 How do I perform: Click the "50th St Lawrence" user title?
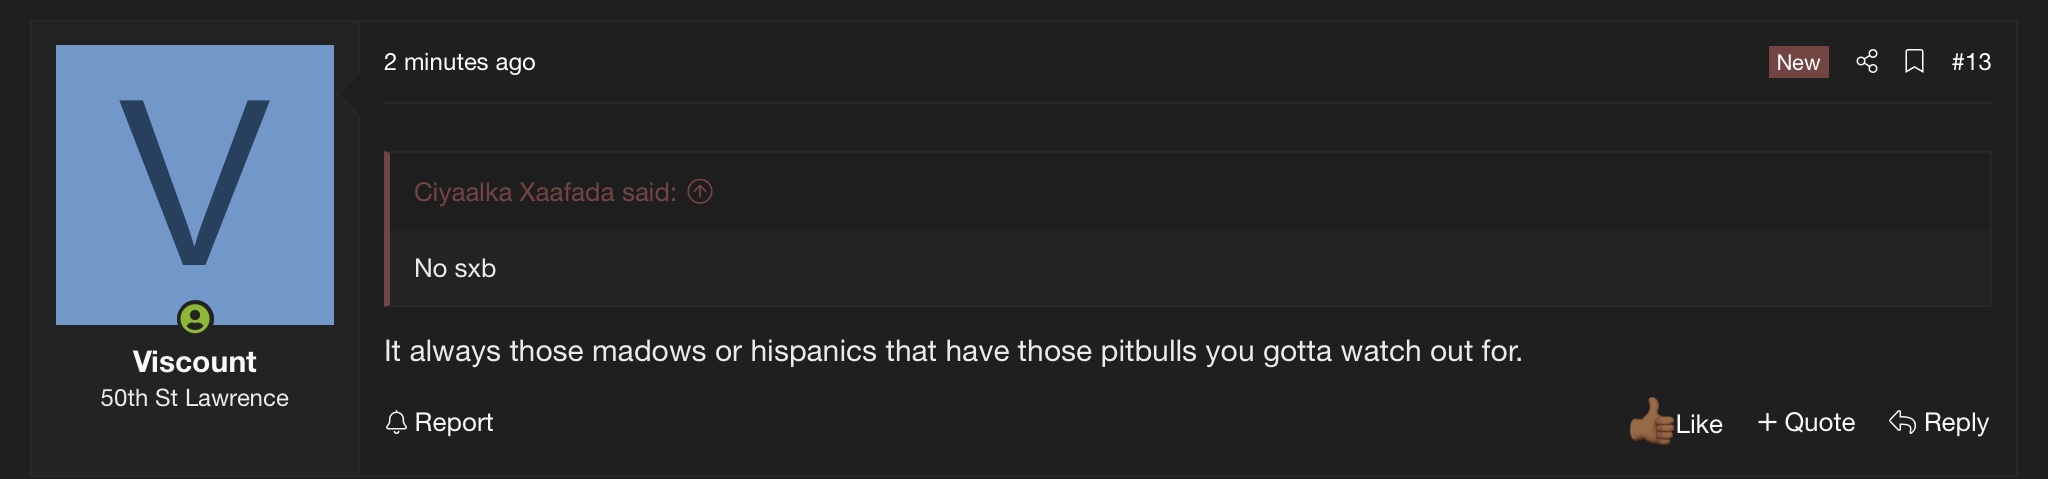[195, 398]
